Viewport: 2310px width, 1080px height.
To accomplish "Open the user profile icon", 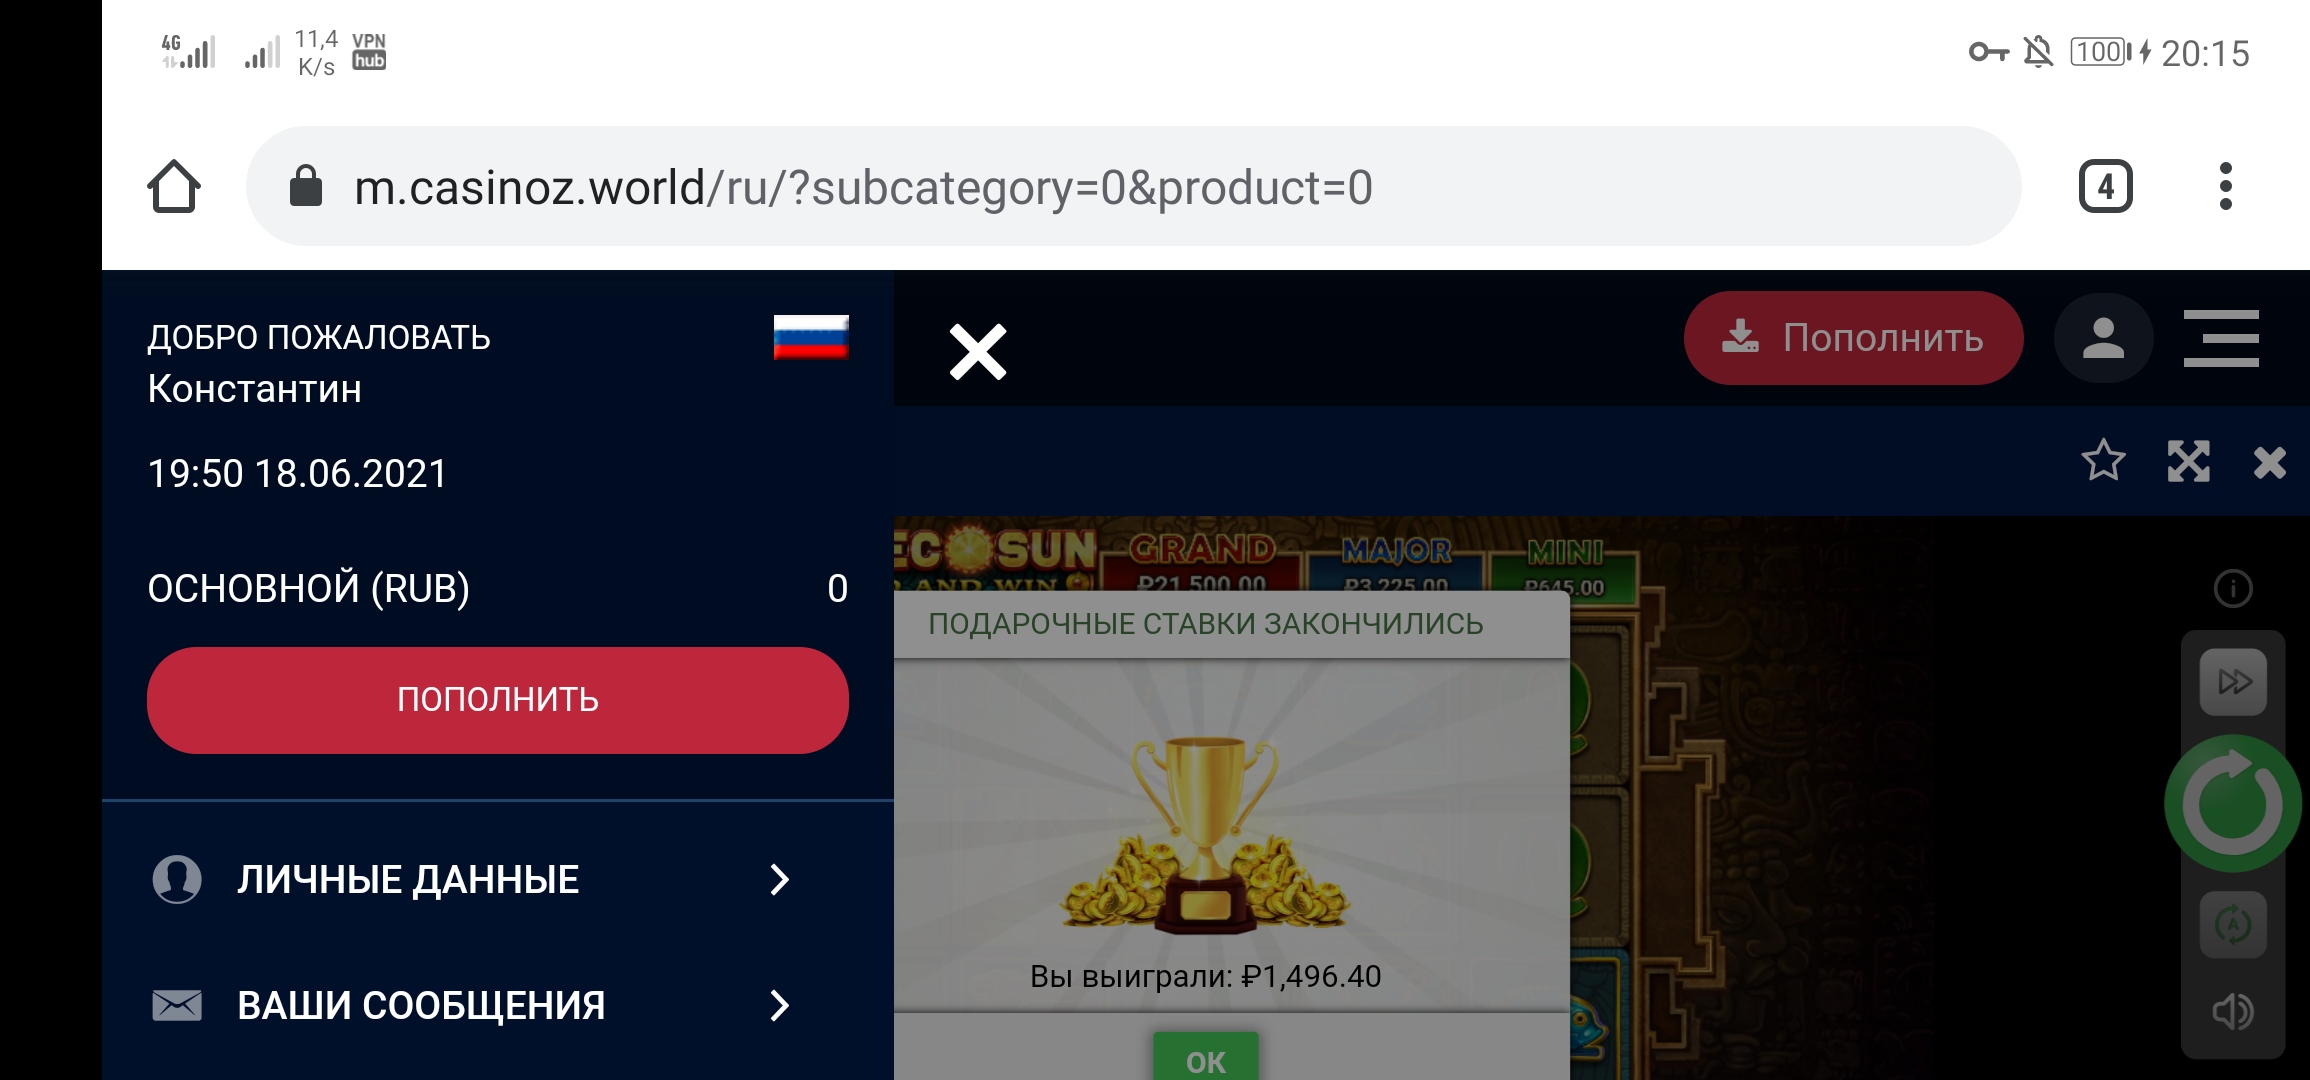I will point(2103,338).
